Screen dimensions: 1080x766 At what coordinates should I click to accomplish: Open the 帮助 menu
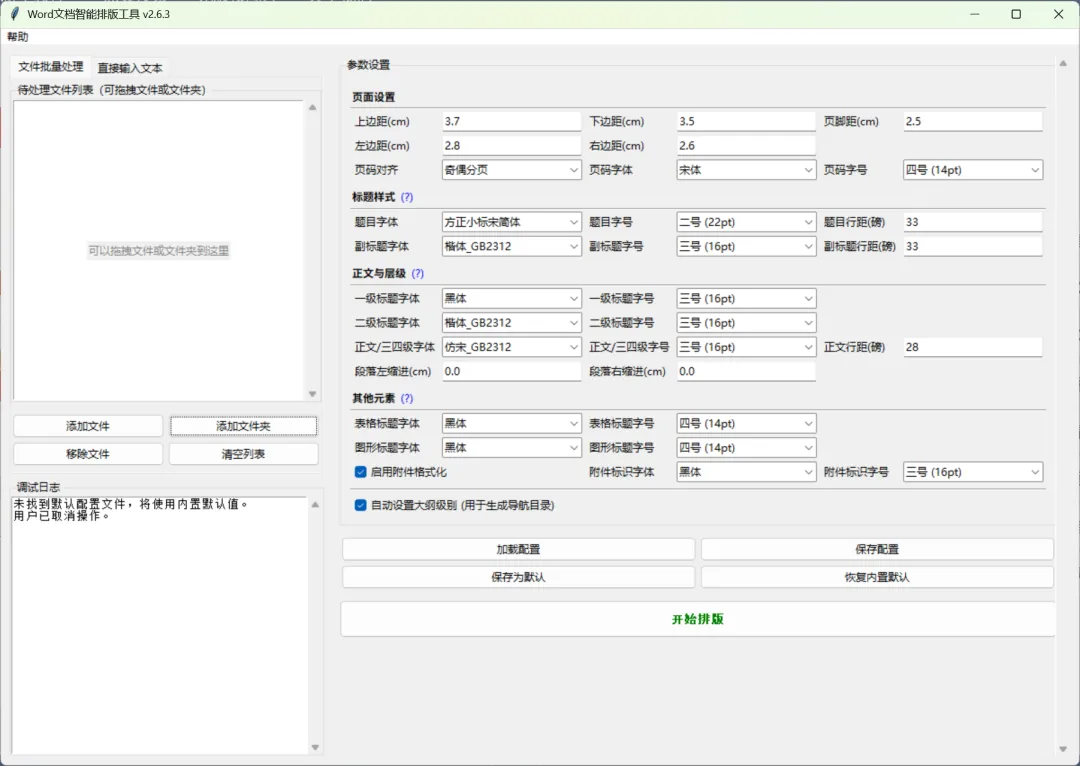pos(18,37)
